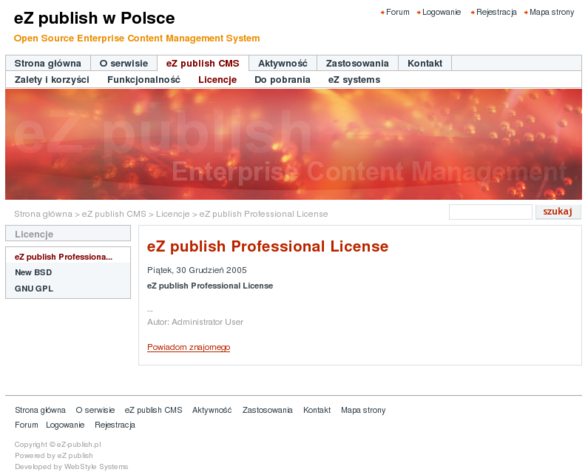
Task: Click the date Piątek, 30 Grudzień 2005
Action: (x=197, y=270)
